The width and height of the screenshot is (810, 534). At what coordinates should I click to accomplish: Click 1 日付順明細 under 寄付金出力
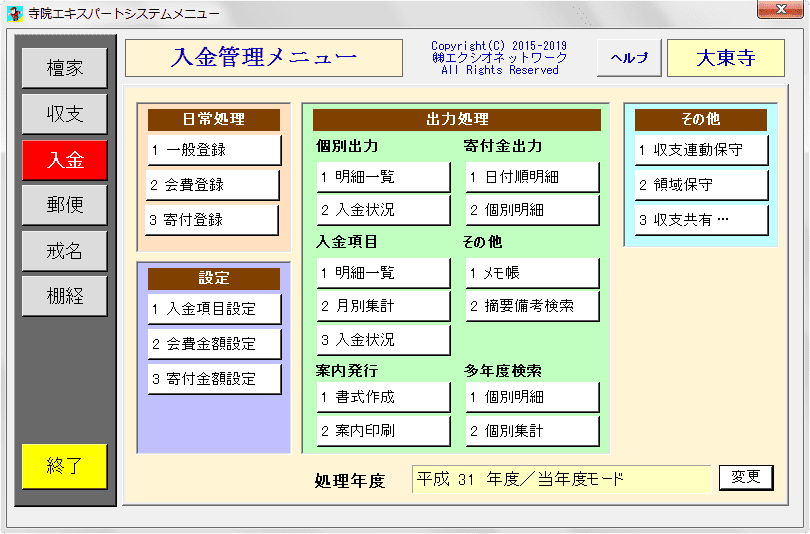click(x=533, y=177)
